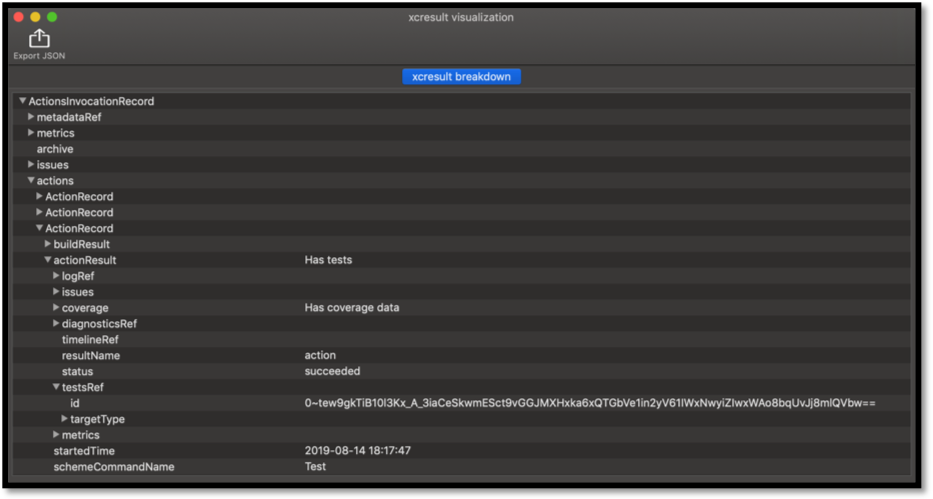Screen dimensions: 933x499
Task: Expand the coverage node
Action: coord(56,308)
